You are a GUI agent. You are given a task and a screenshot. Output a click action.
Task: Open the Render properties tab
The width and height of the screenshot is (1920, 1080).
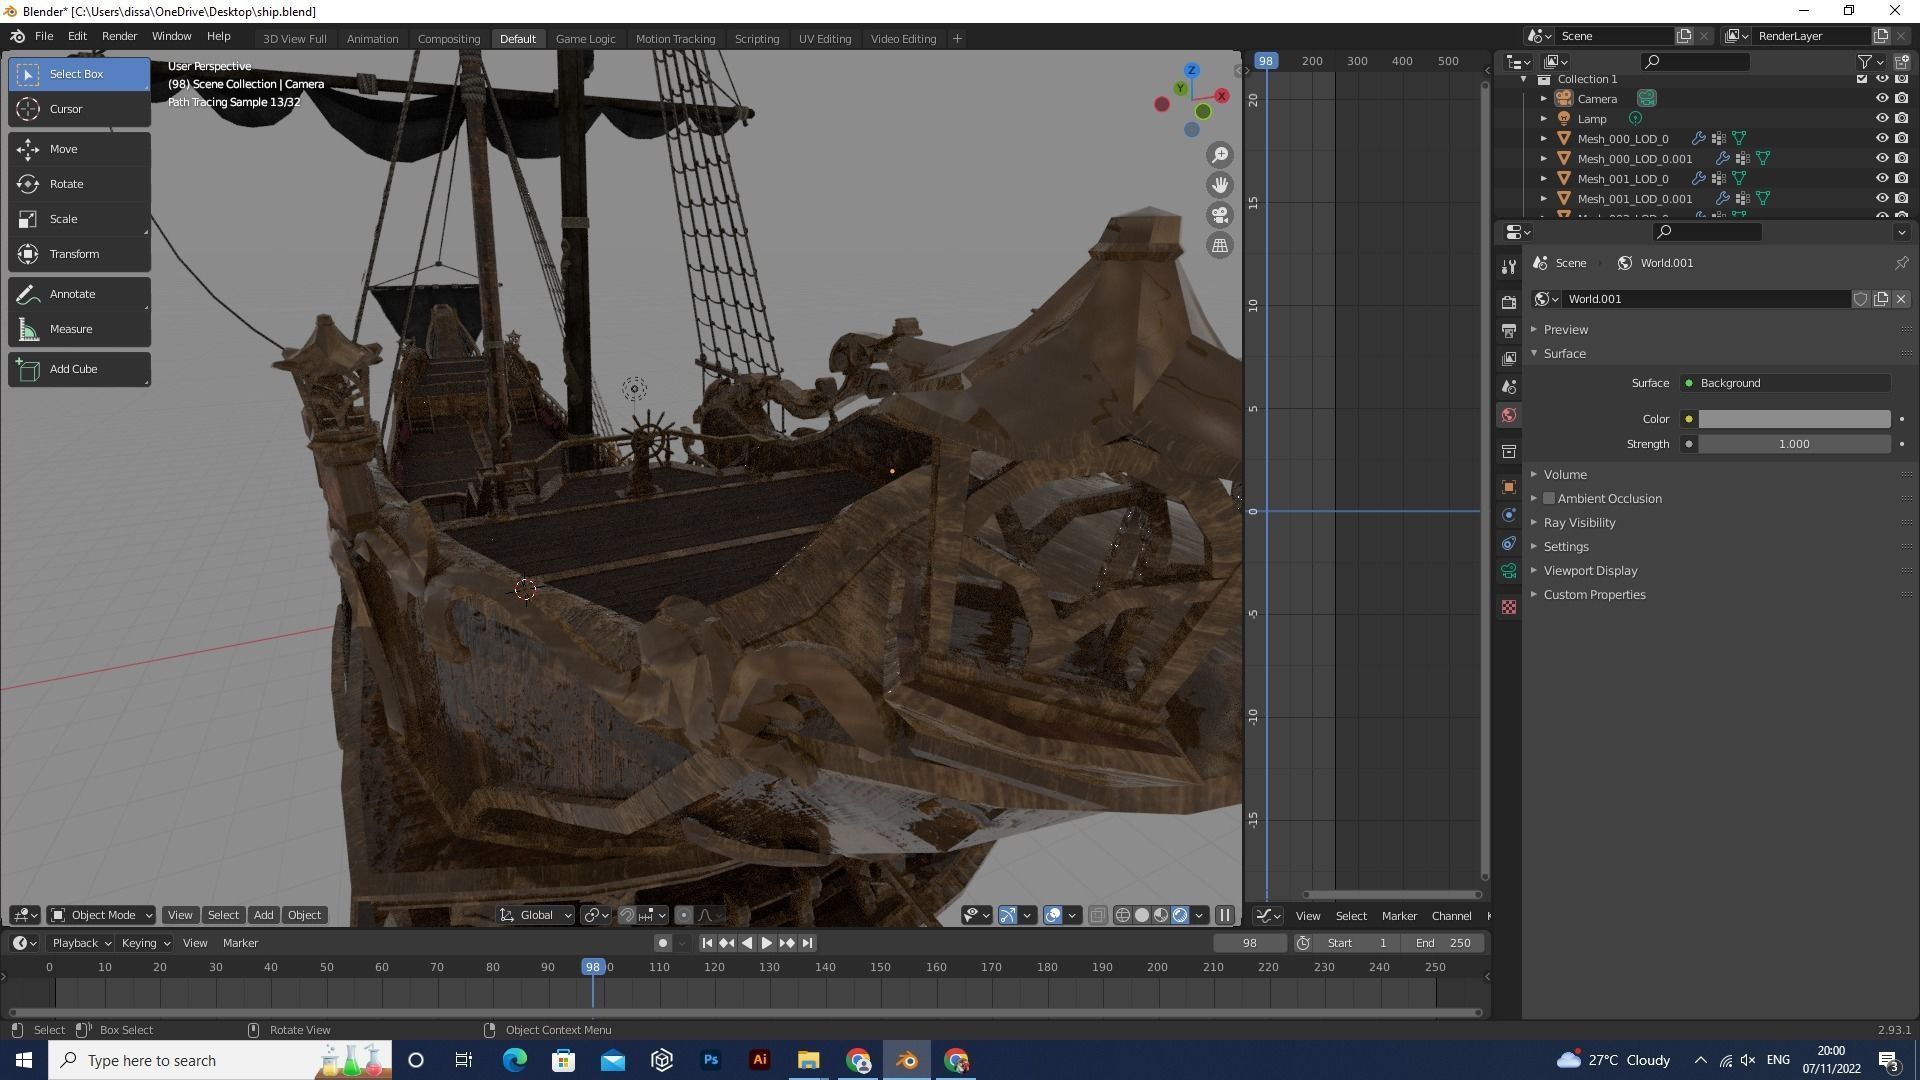[x=1509, y=302]
